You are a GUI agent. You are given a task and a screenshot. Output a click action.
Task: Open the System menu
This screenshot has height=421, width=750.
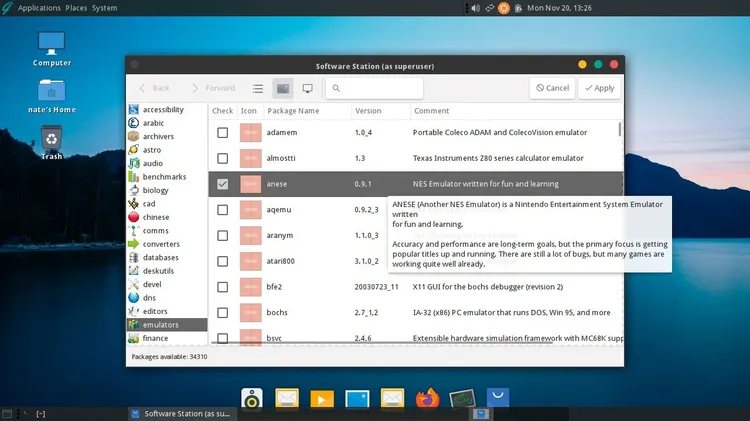click(104, 8)
